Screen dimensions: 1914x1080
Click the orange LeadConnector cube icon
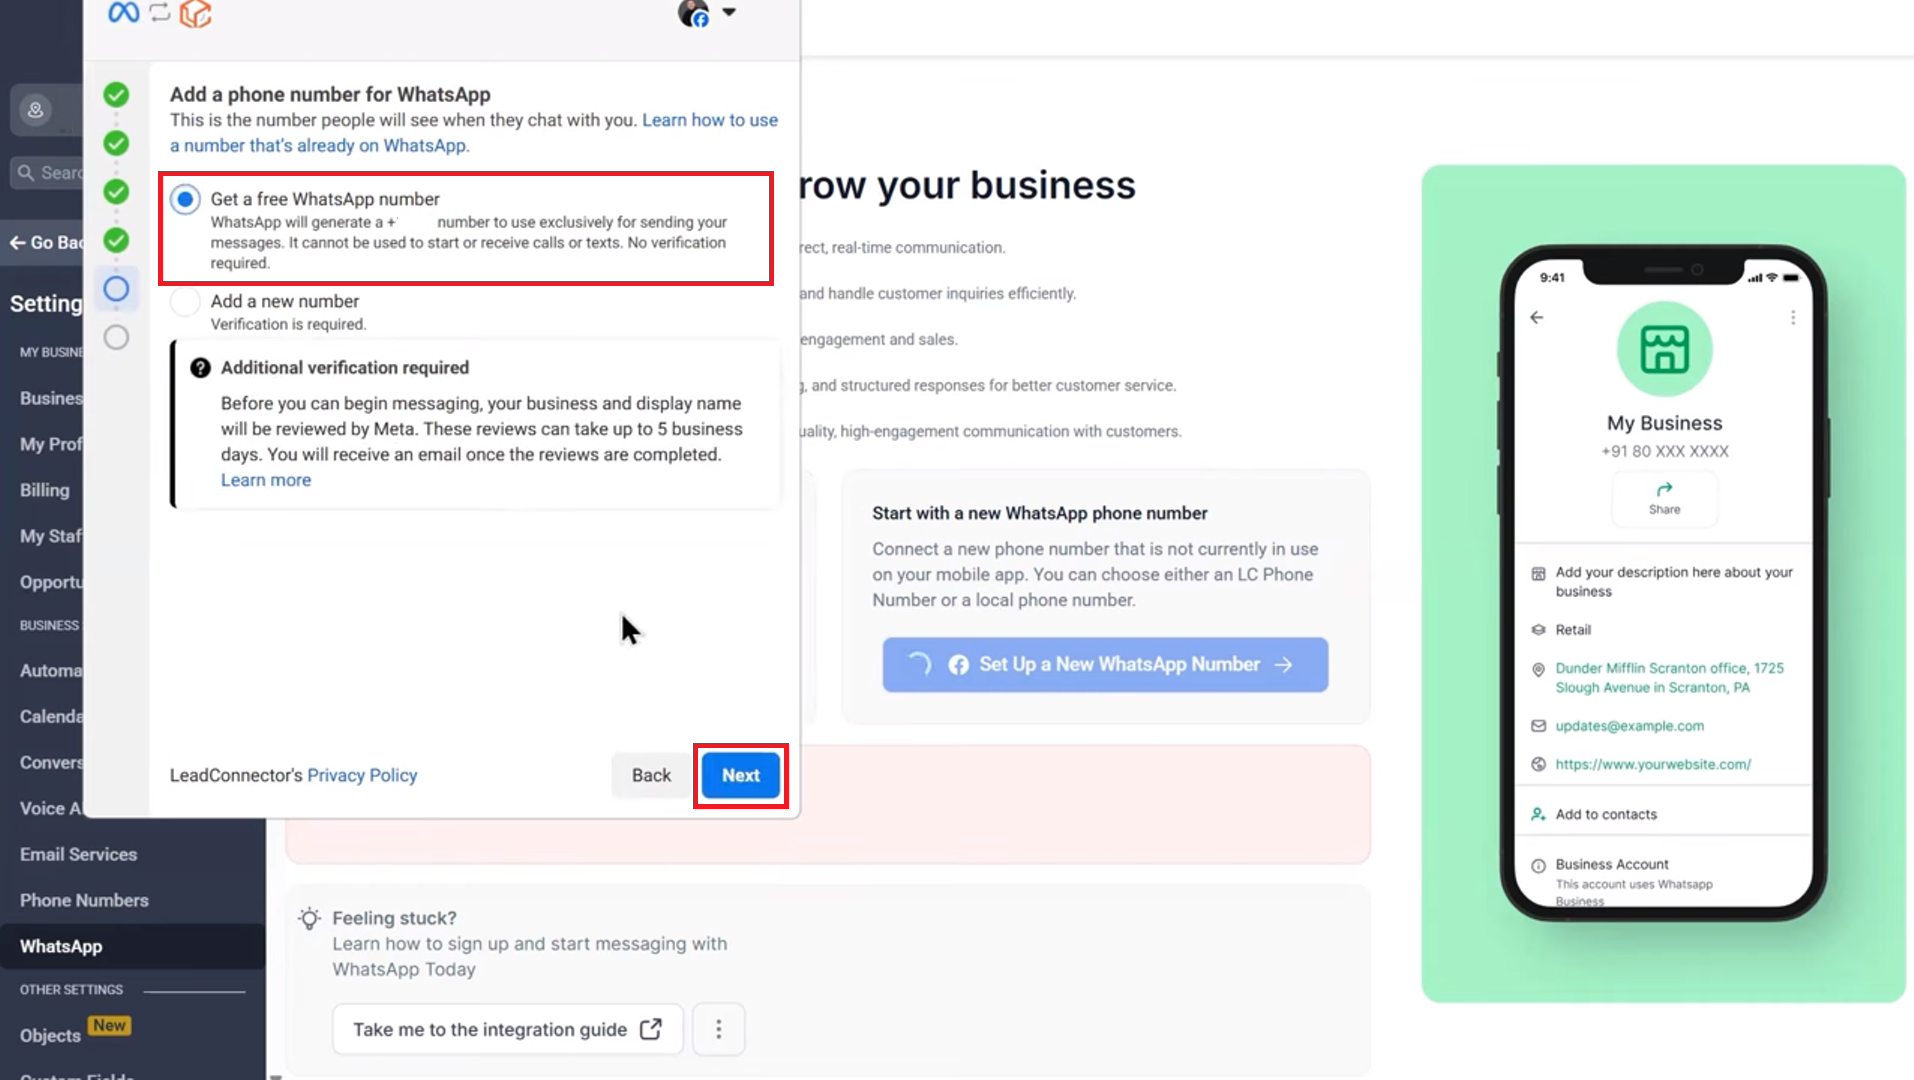[196, 13]
